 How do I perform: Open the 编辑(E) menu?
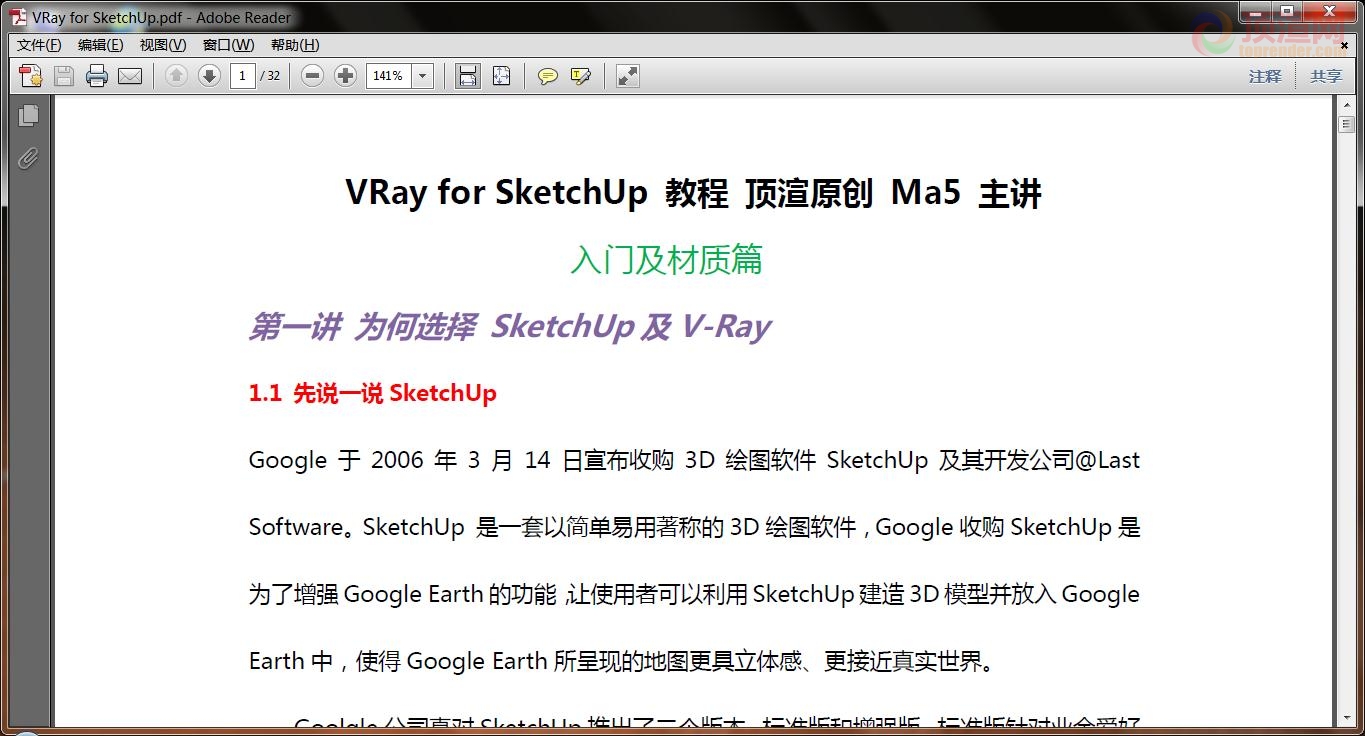coord(101,45)
